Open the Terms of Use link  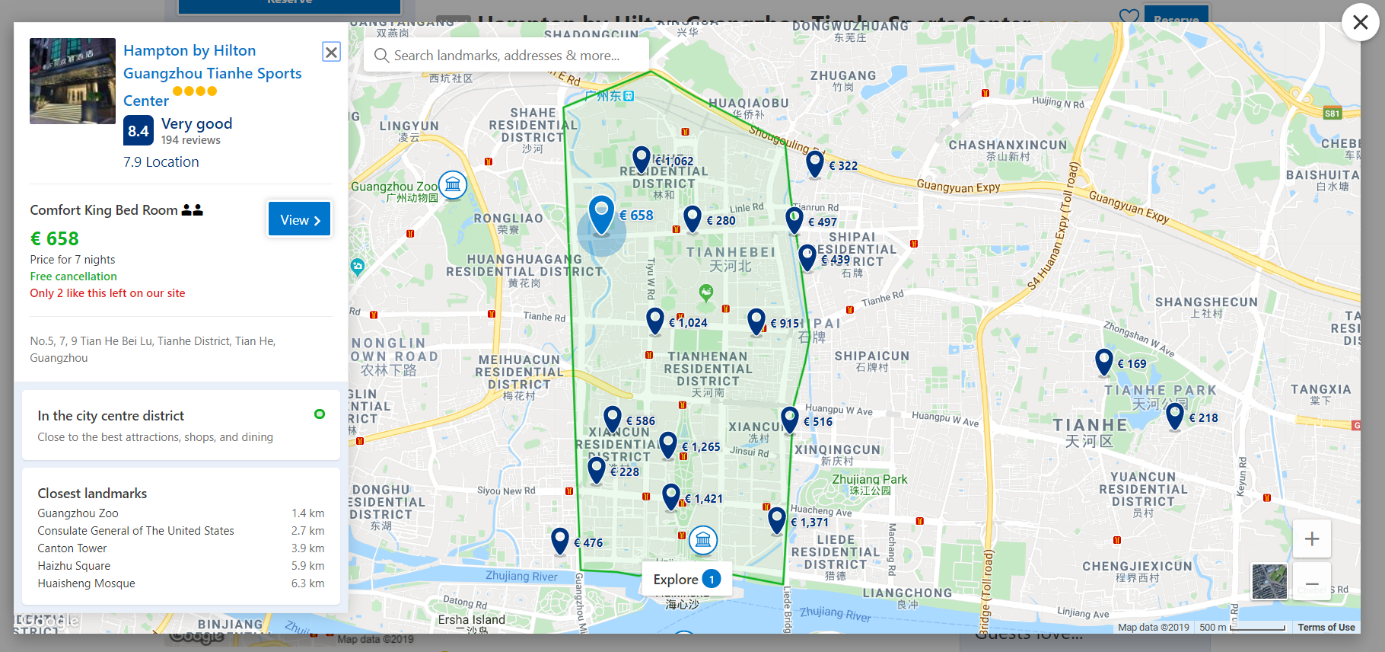click(x=1326, y=627)
